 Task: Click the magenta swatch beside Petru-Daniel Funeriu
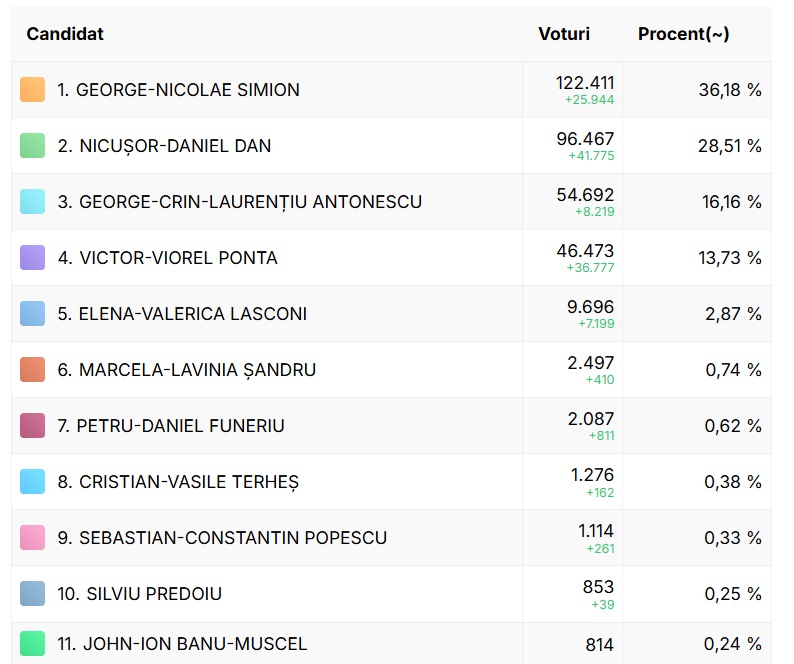pos(33,426)
